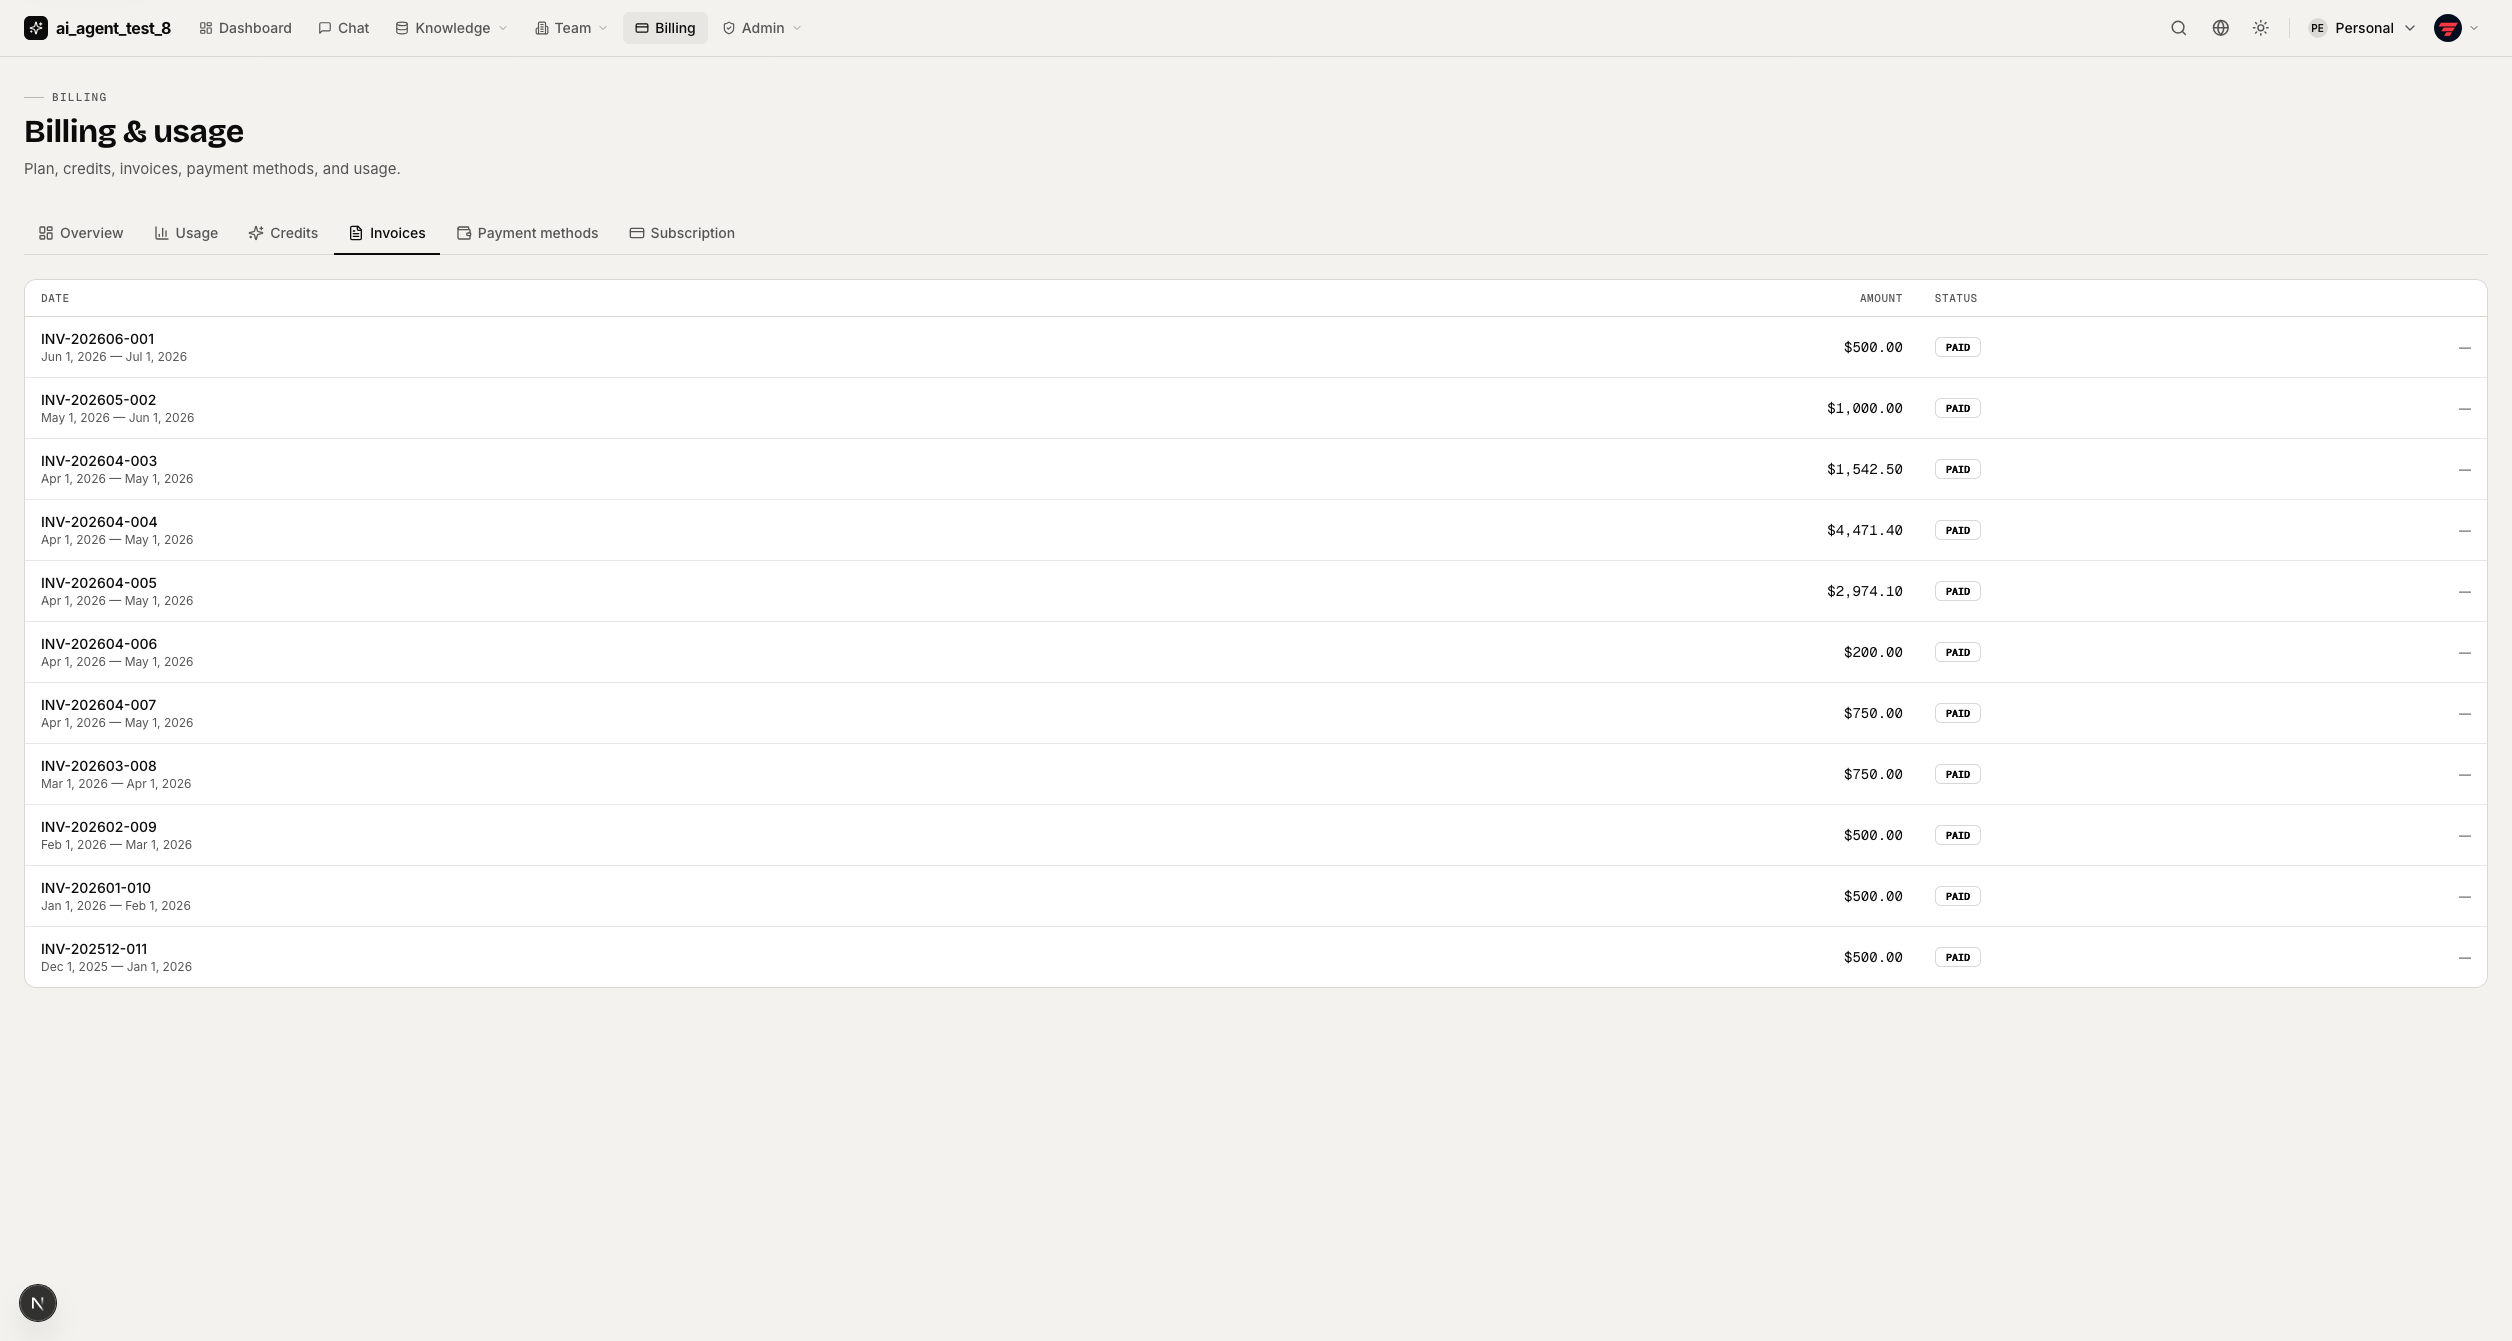
Task: Click the user avatar icon
Action: pyautogui.click(x=2447, y=28)
